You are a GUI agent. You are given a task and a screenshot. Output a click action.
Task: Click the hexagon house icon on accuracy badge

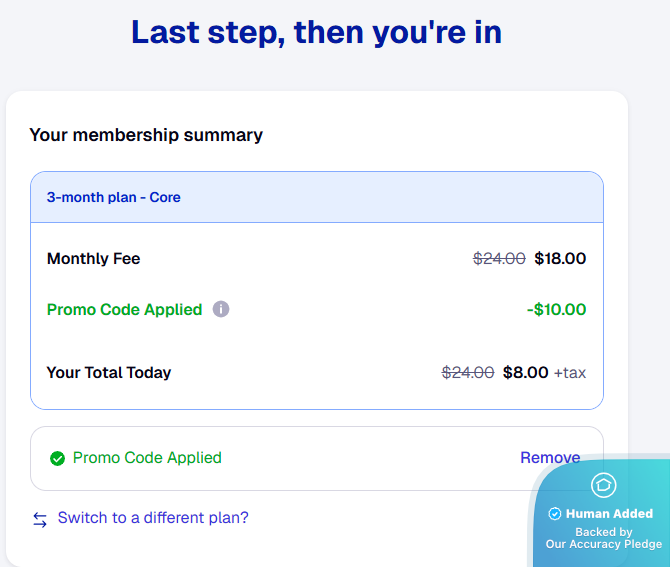[x=603, y=486]
